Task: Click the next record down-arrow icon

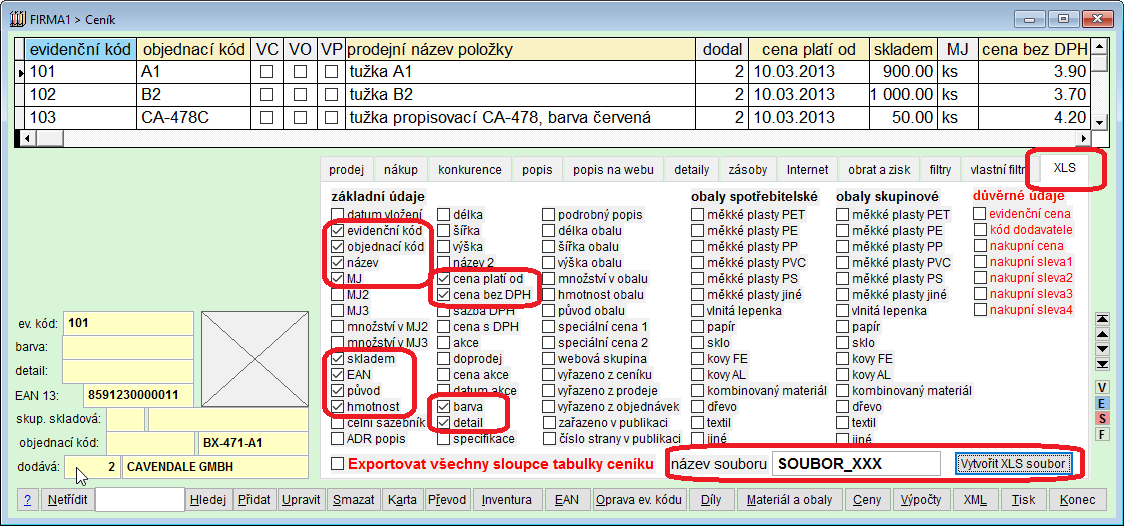Action: (1102, 349)
